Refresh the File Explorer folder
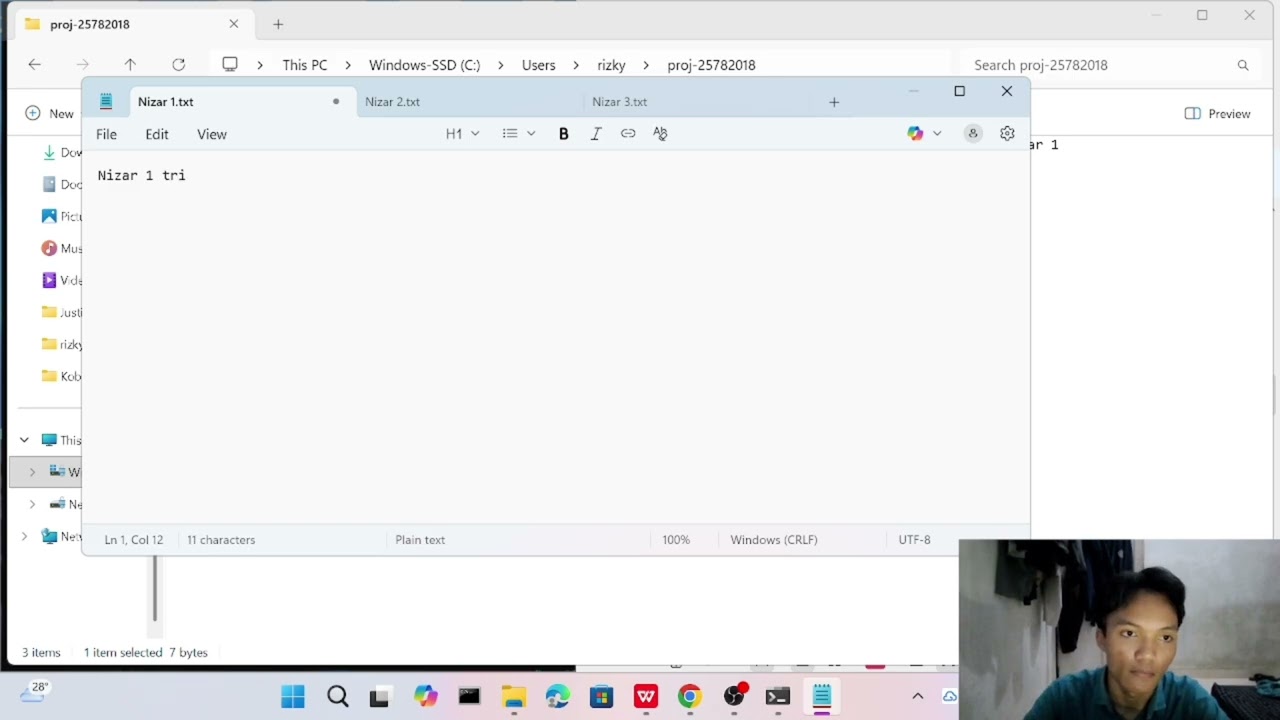 coord(178,65)
